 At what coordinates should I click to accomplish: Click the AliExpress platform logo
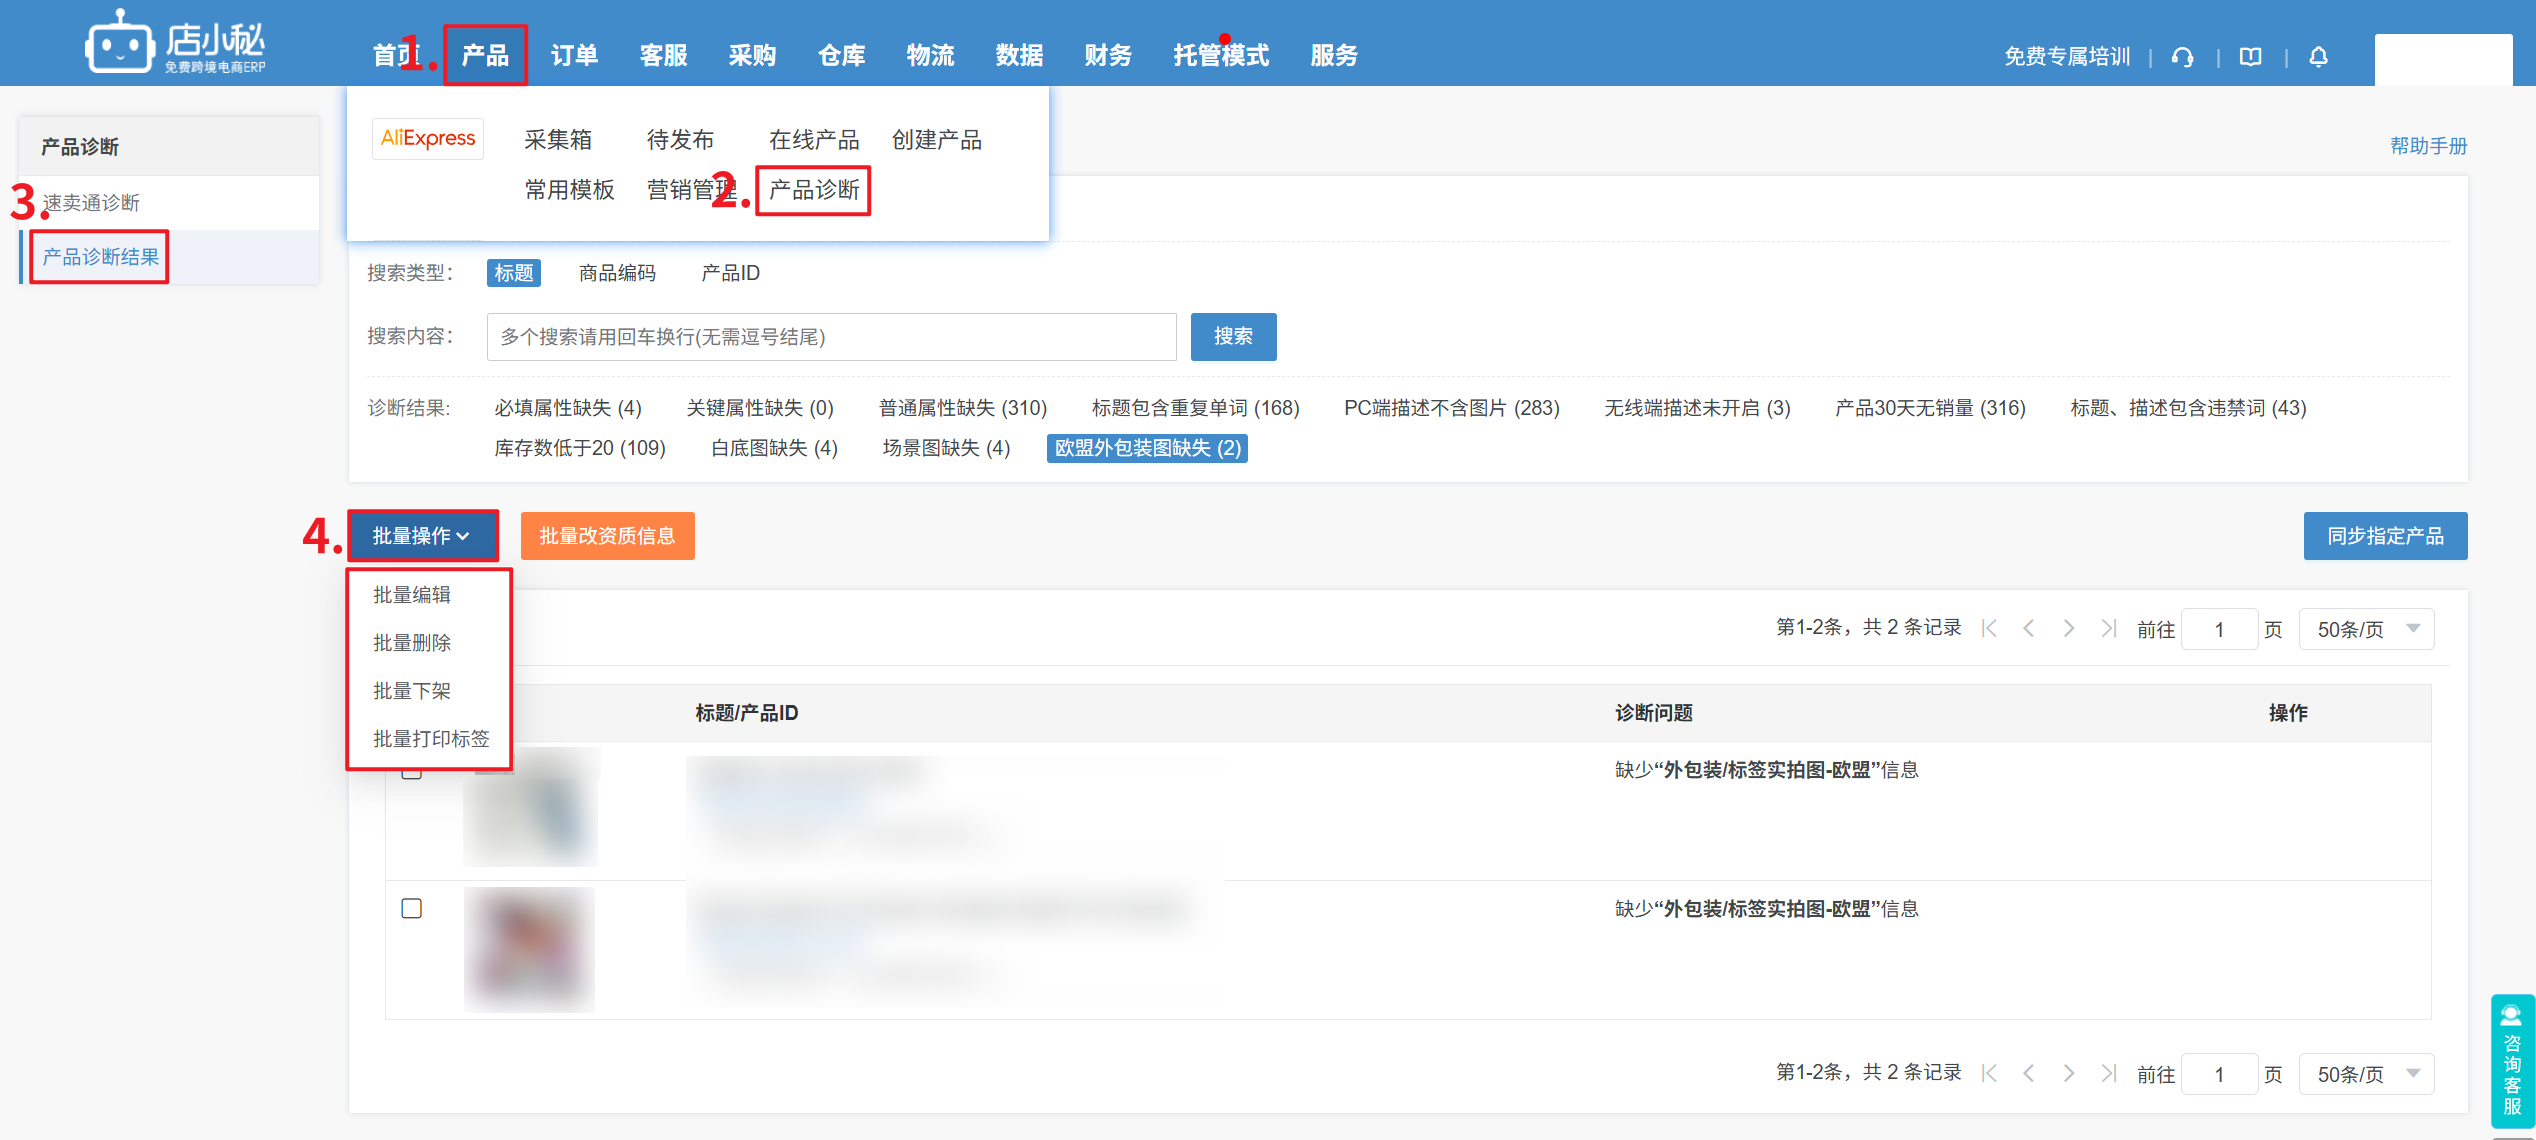click(428, 138)
